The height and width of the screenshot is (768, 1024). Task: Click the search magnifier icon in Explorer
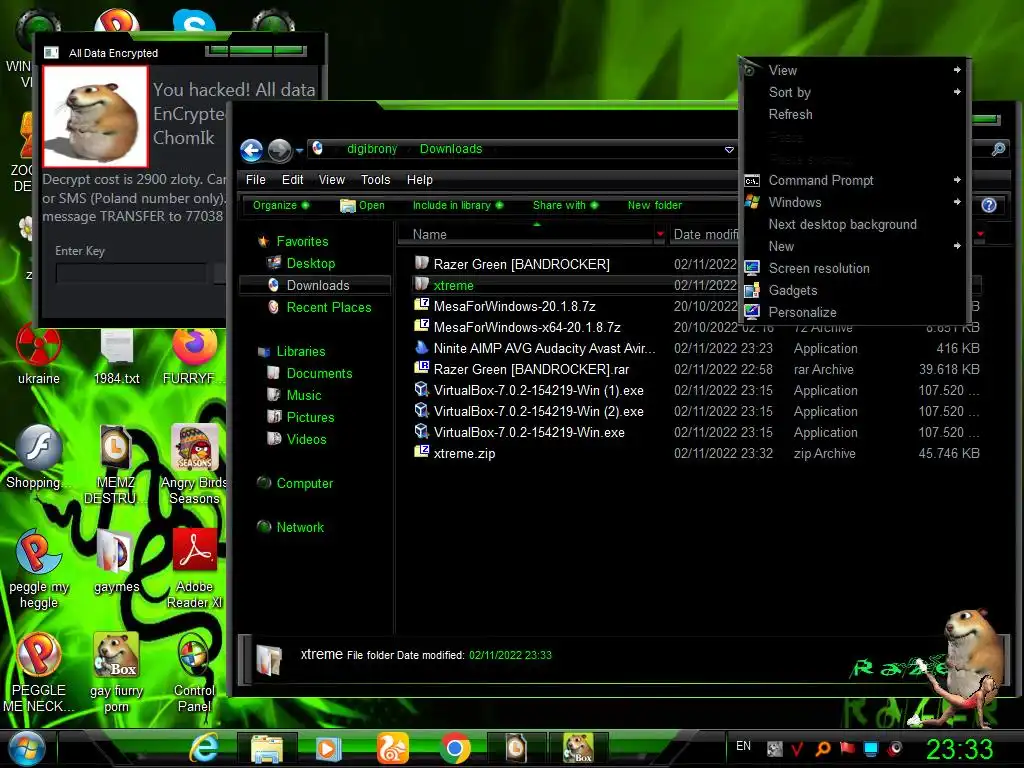pyautogui.click(x=998, y=149)
